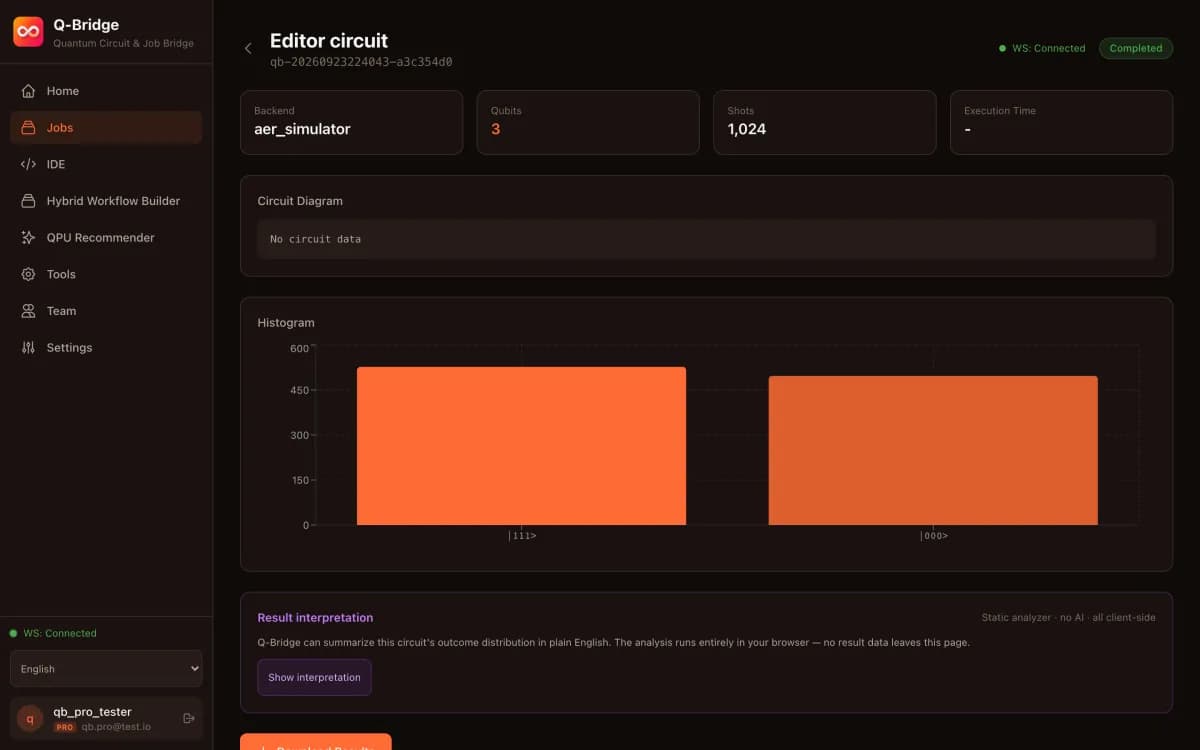Go back using the left chevron arrow
1200x750 pixels.
pyautogui.click(x=248, y=48)
